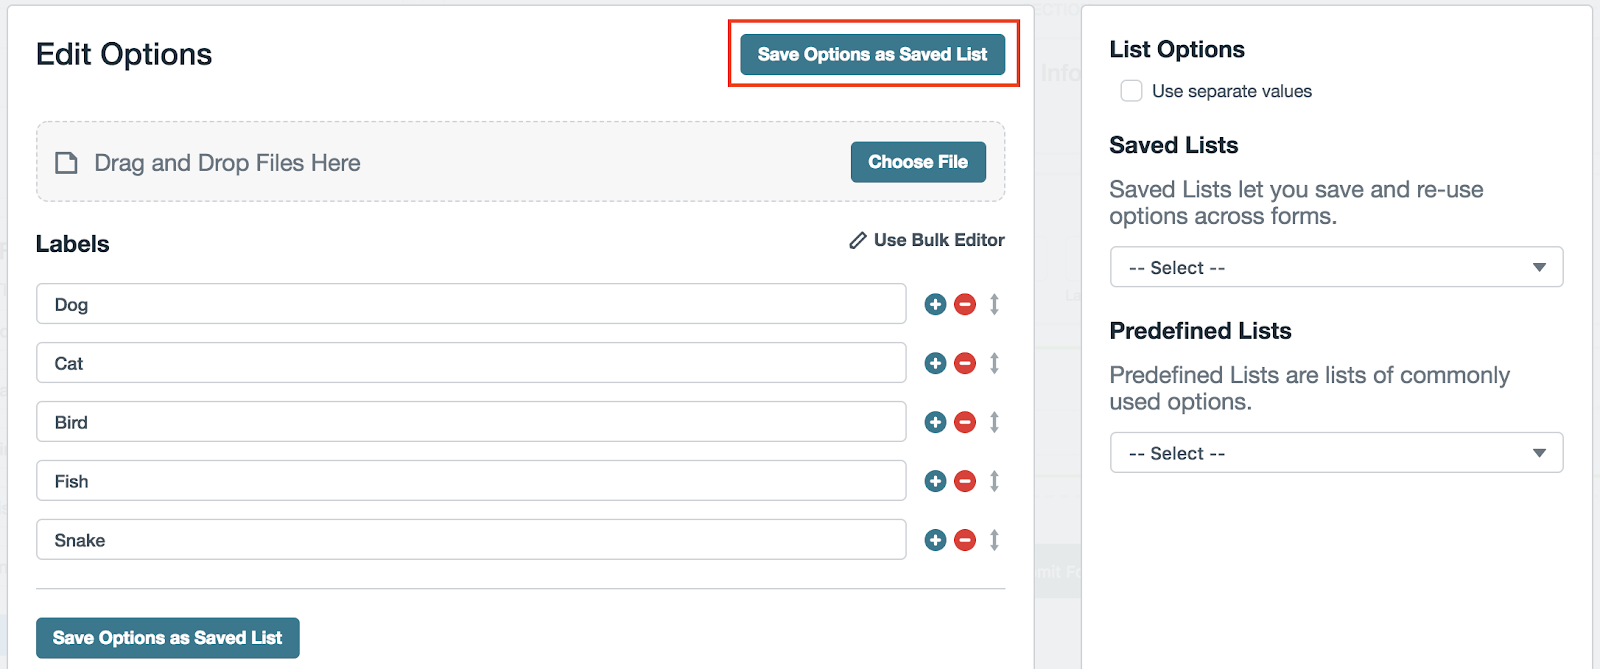The height and width of the screenshot is (669, 1600).
Task: Expand the Predefined Lists select dropdown
Action: point(1335,453)
